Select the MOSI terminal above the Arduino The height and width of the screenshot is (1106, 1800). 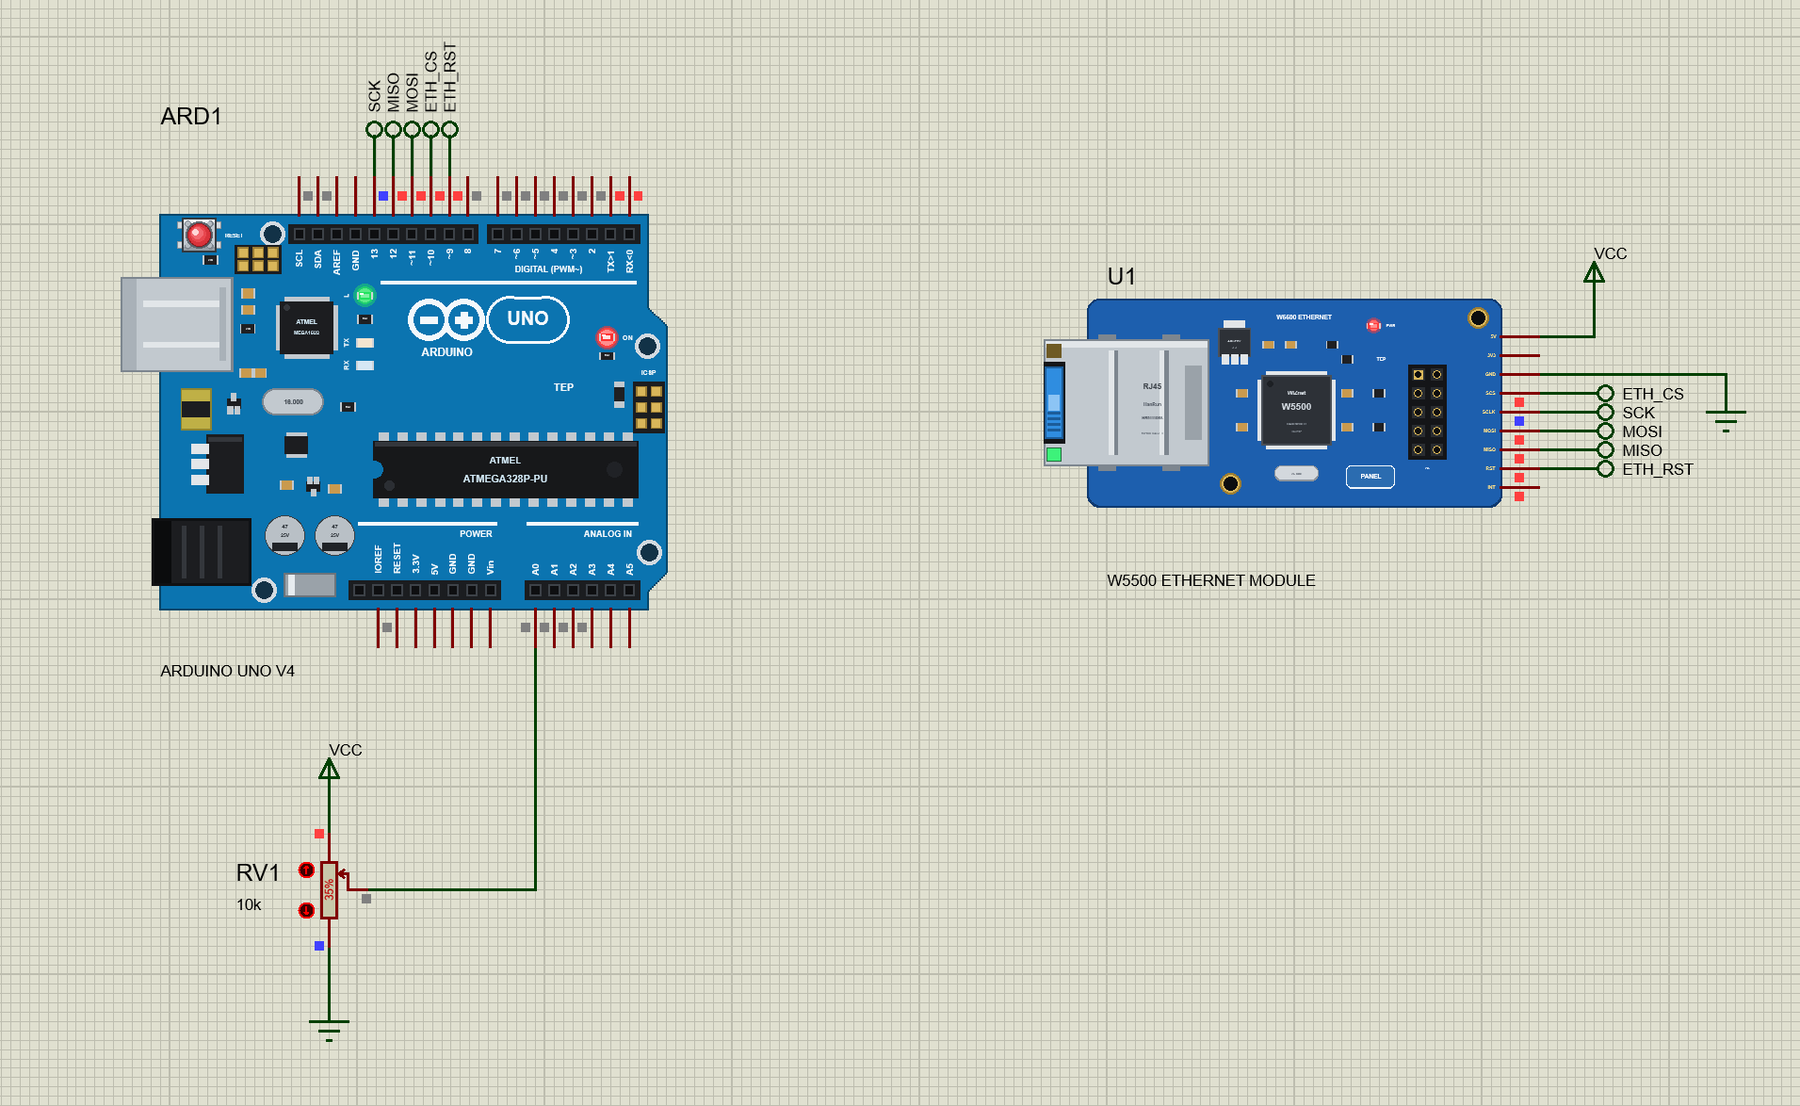pos(412,129)
